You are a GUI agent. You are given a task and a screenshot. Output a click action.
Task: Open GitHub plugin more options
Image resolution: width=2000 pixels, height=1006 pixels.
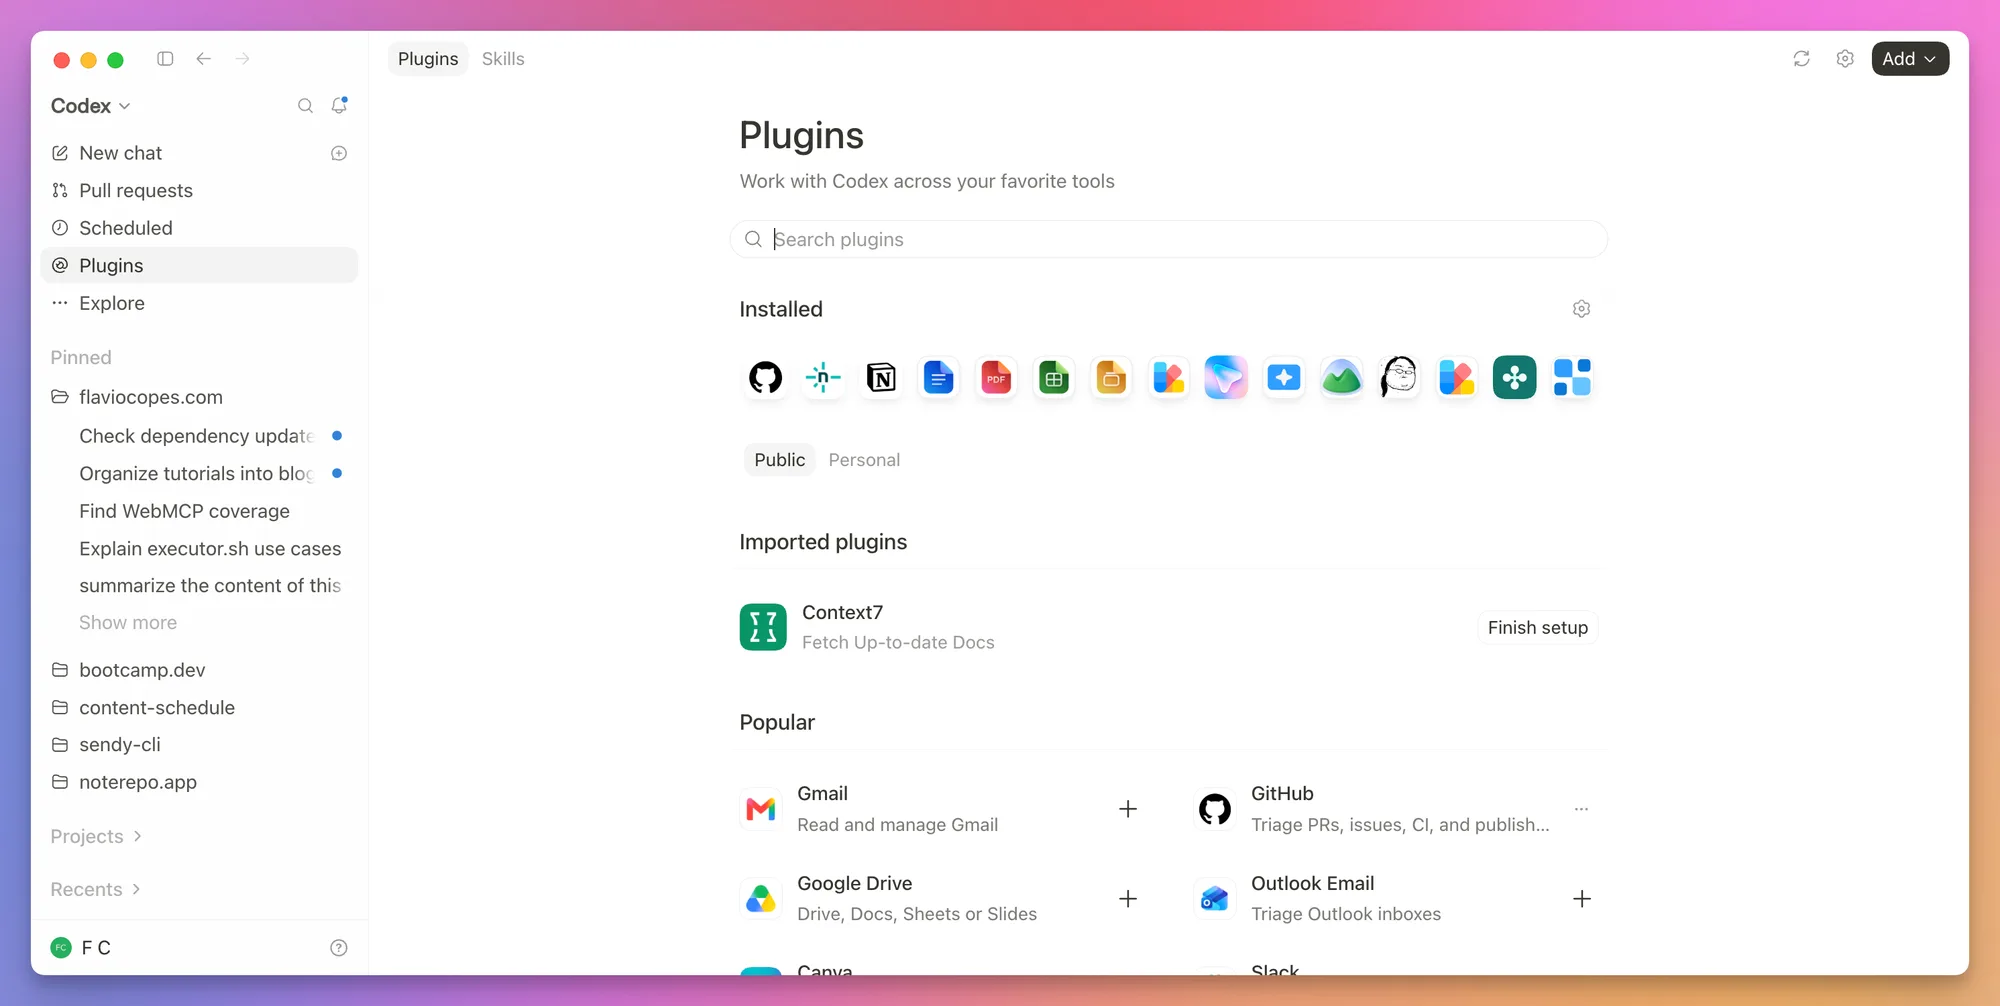[x=1581, y=809]
